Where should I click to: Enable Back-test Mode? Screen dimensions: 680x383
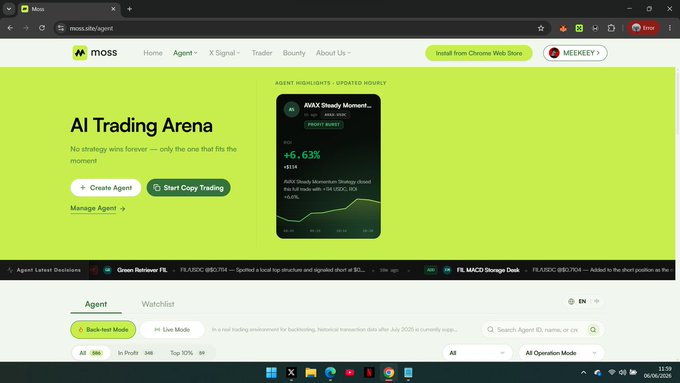click(x=103, y=330)
